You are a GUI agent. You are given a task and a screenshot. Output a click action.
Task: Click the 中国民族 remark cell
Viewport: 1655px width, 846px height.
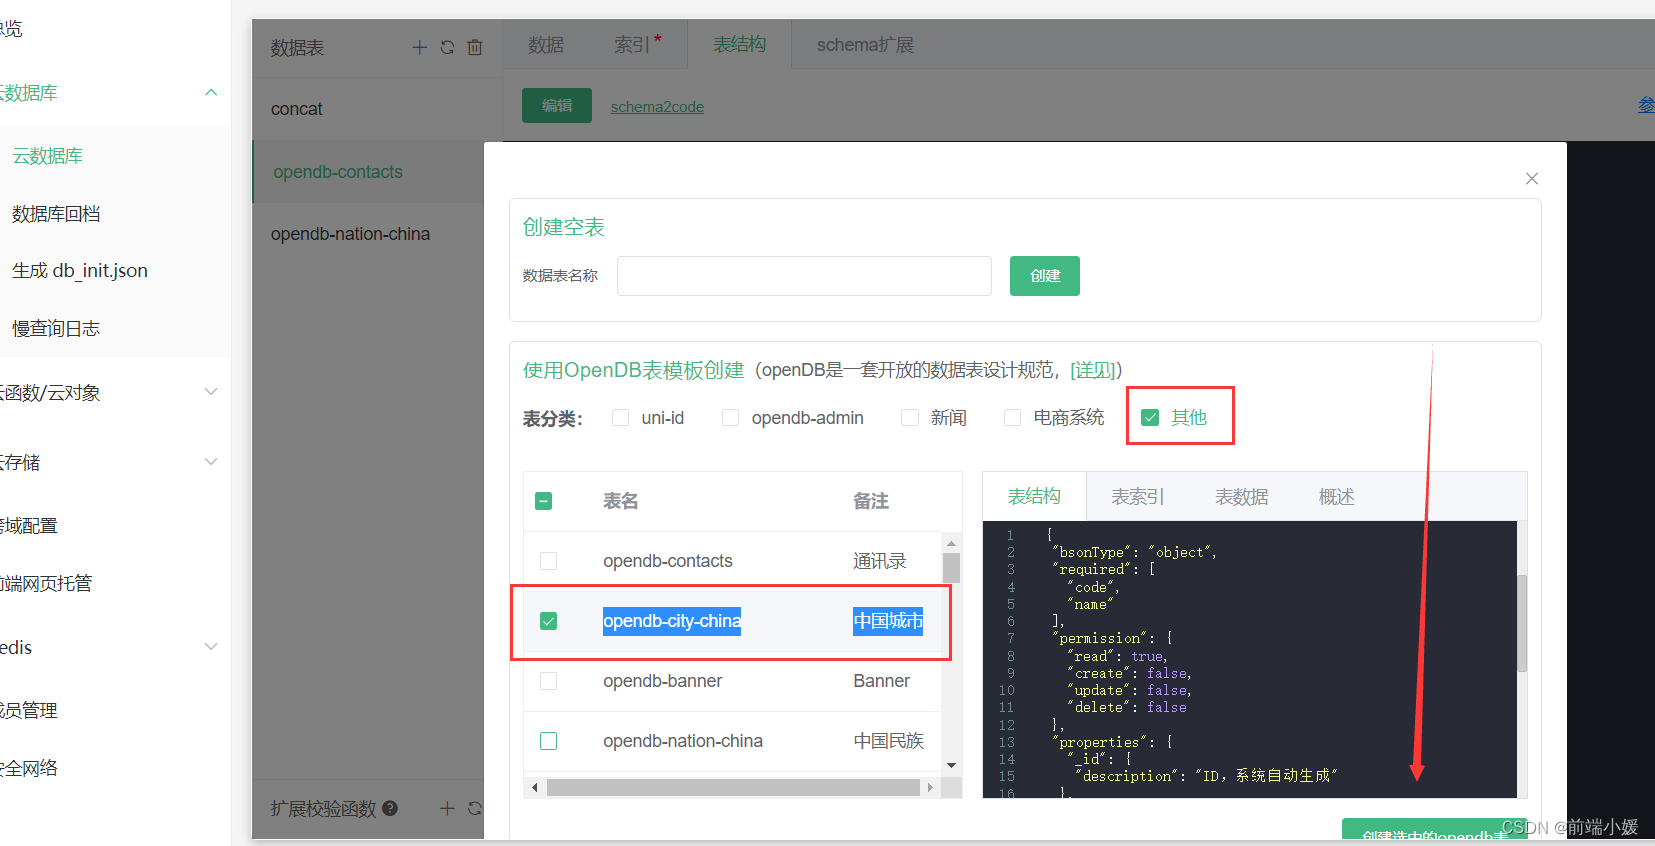[x=889, y=741]
